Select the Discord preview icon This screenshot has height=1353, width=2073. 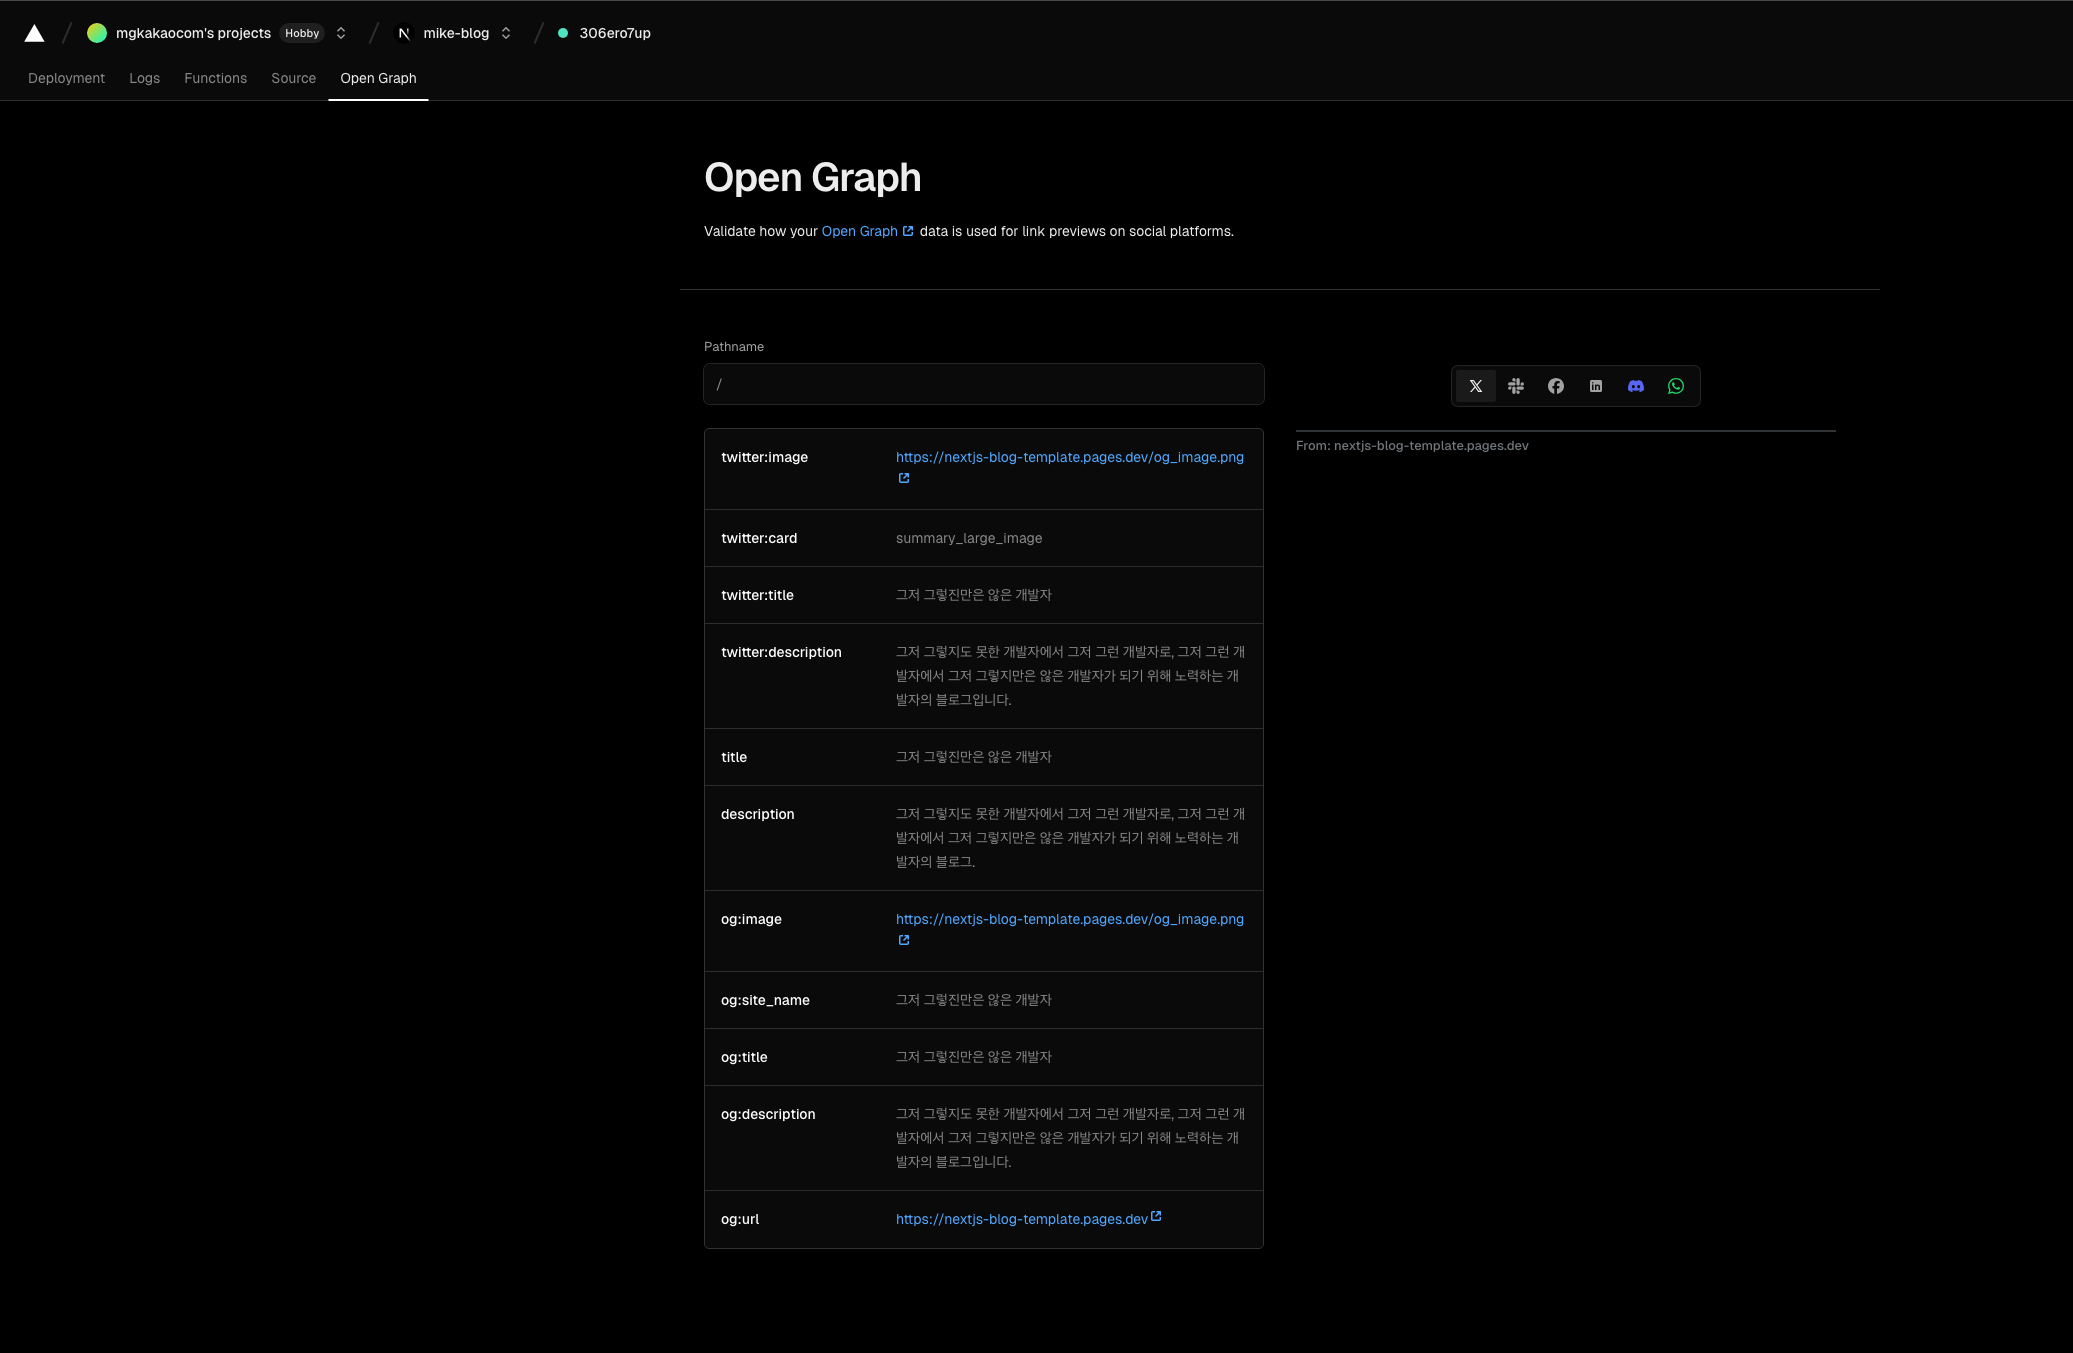(x=1636, y=386)
